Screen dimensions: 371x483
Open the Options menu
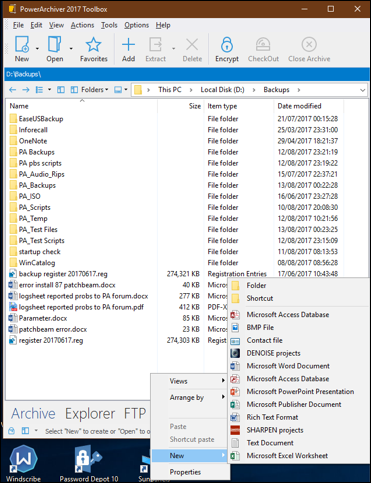click(x=136, y=25)
